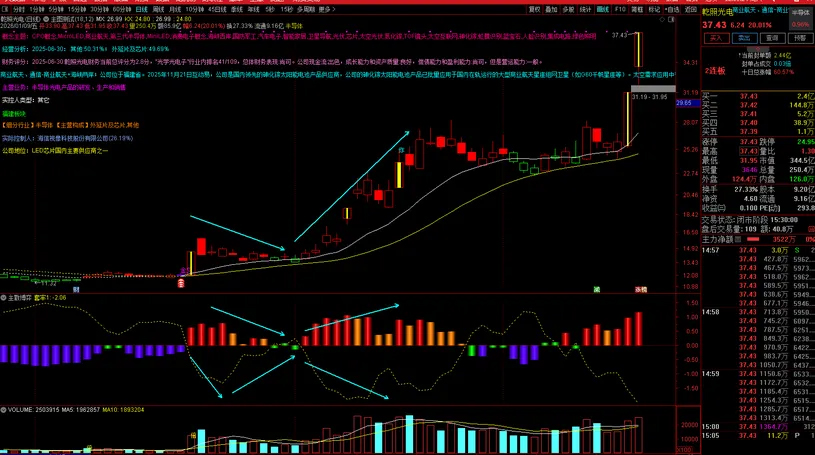Viewport: 815px width, 455px height.
Task: Click the 返回 back button
Action: pos(691,9)
